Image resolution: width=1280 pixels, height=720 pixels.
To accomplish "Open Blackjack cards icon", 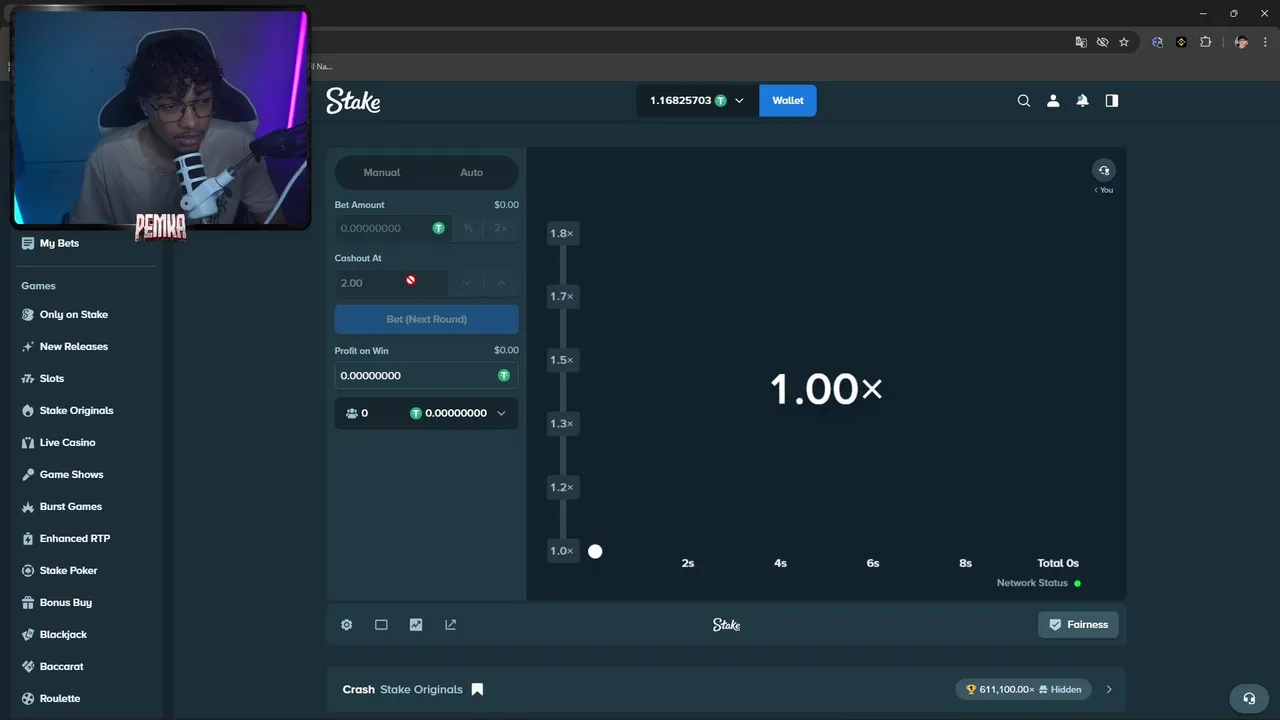I will pyautogui.click(x=28, y=634).
